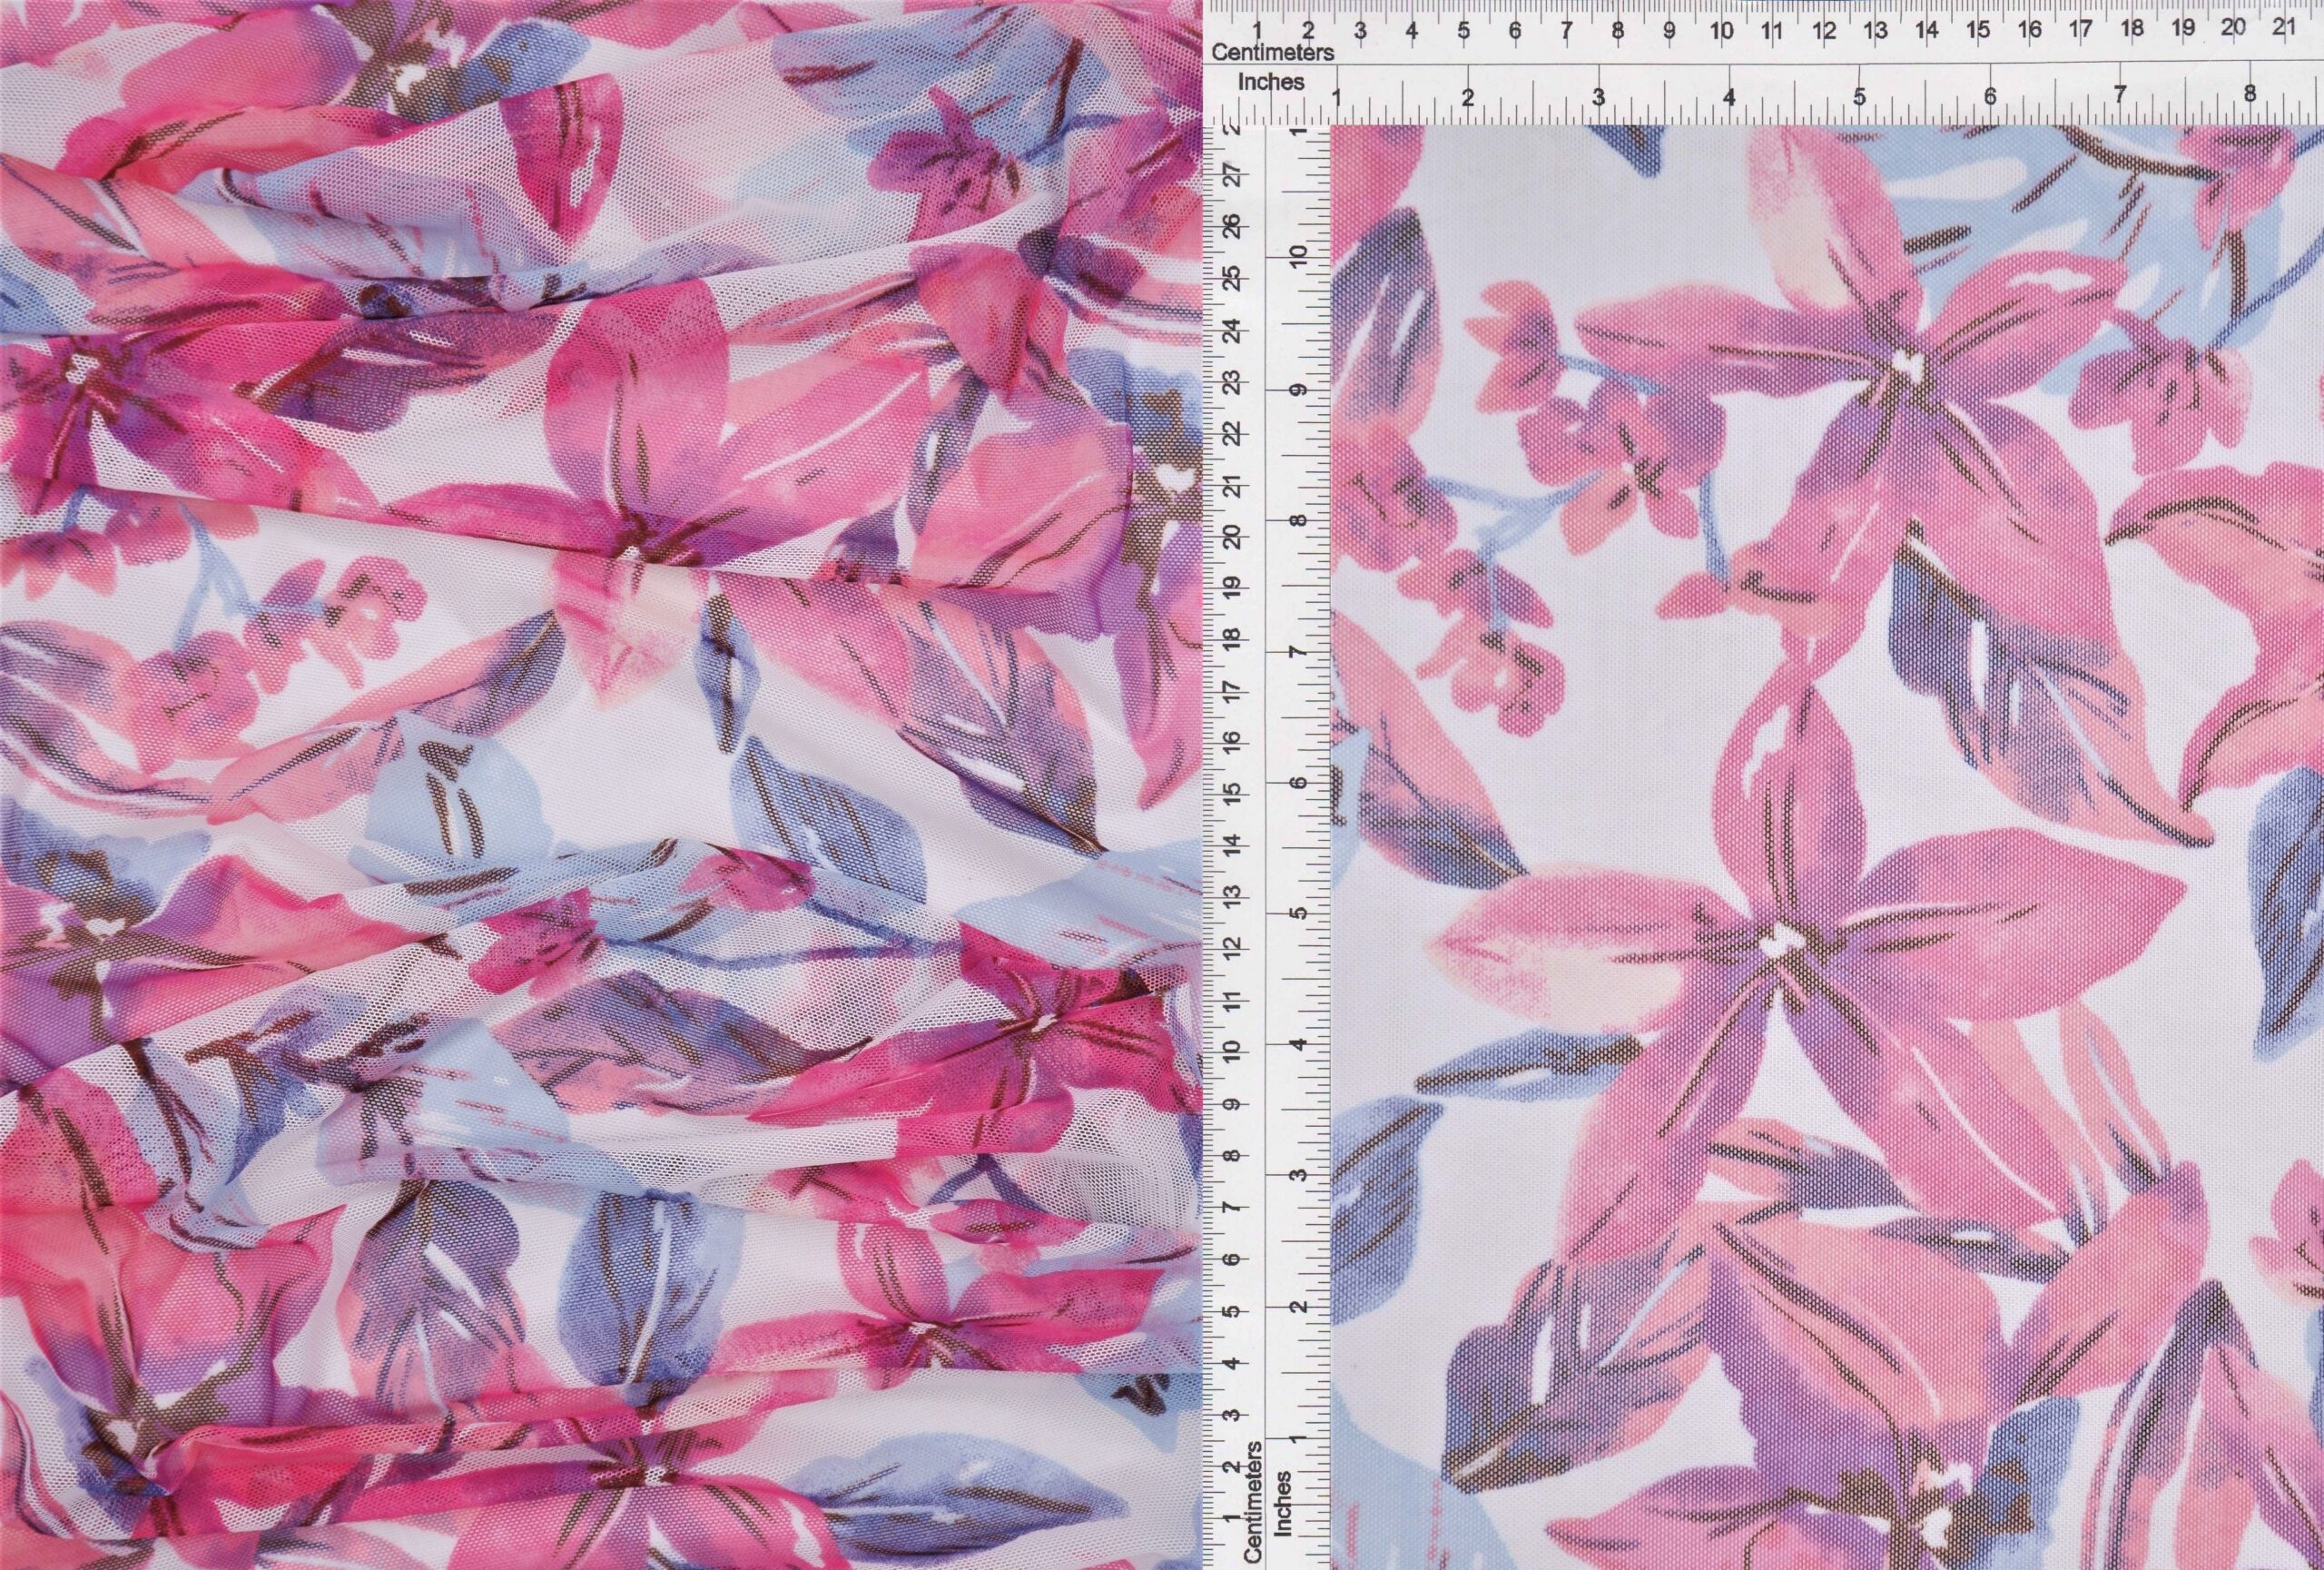
Task: Select the 10 mark on the vertical inches ruler
Action: pyautogui.click(x=1297, y=255)
